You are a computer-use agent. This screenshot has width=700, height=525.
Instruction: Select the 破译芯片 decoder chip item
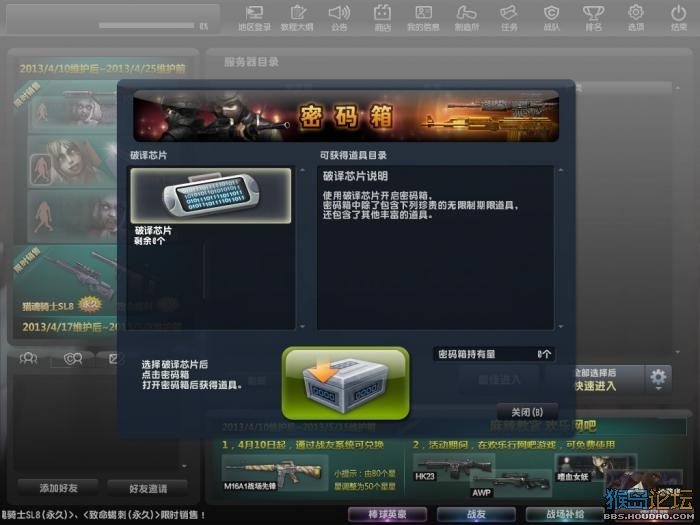click(211, 196)
